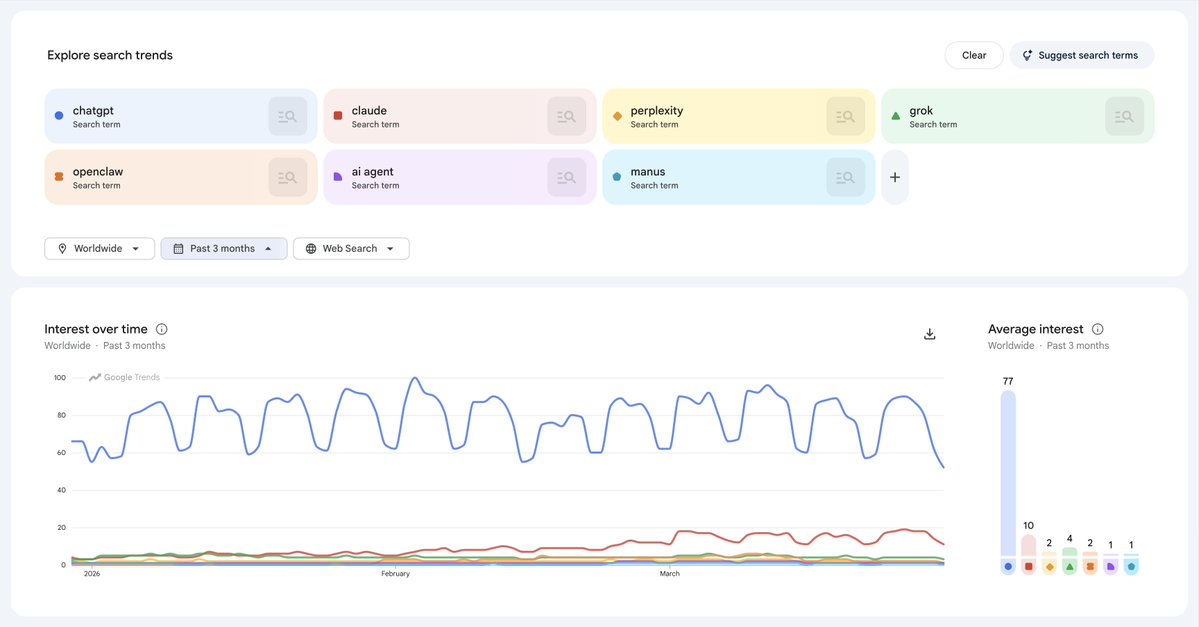This screenshot has height=627, width=1199.
Task: Open explore icon on manus card
Action: [846, 177]
